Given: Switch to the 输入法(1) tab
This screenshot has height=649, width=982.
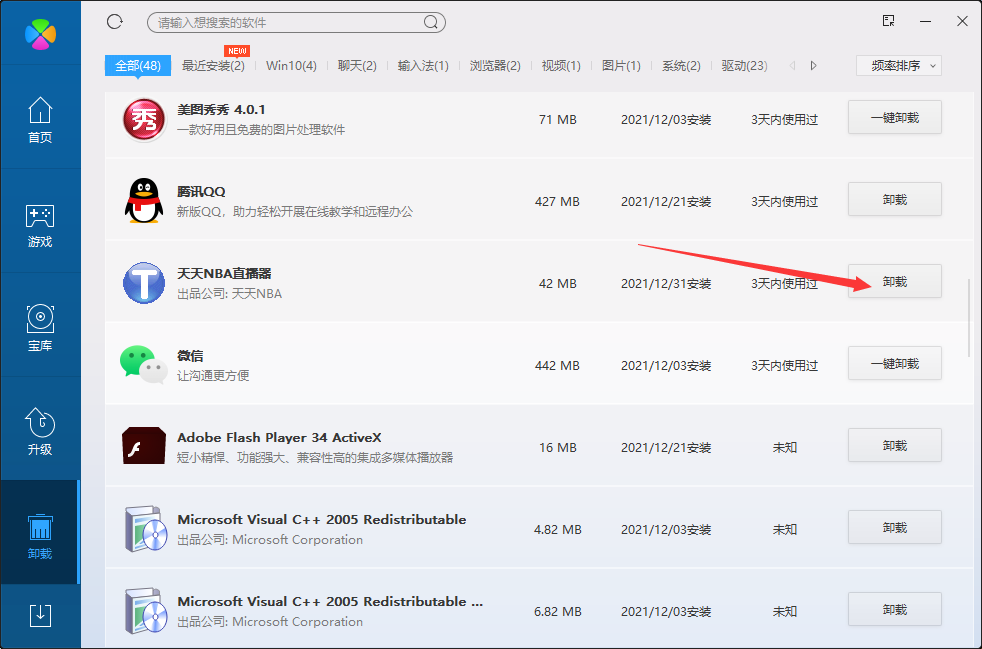Looking at the screenshot, I should 423,66.
